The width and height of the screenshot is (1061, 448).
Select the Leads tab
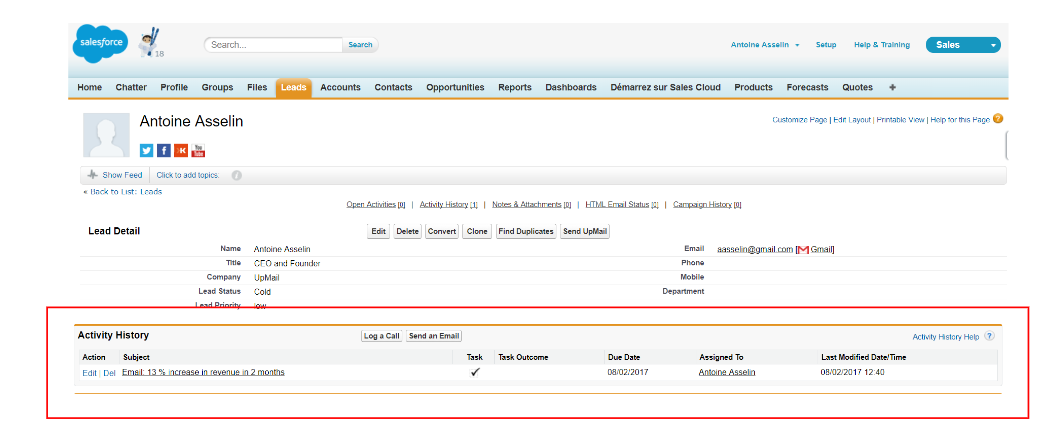(294, 88)
